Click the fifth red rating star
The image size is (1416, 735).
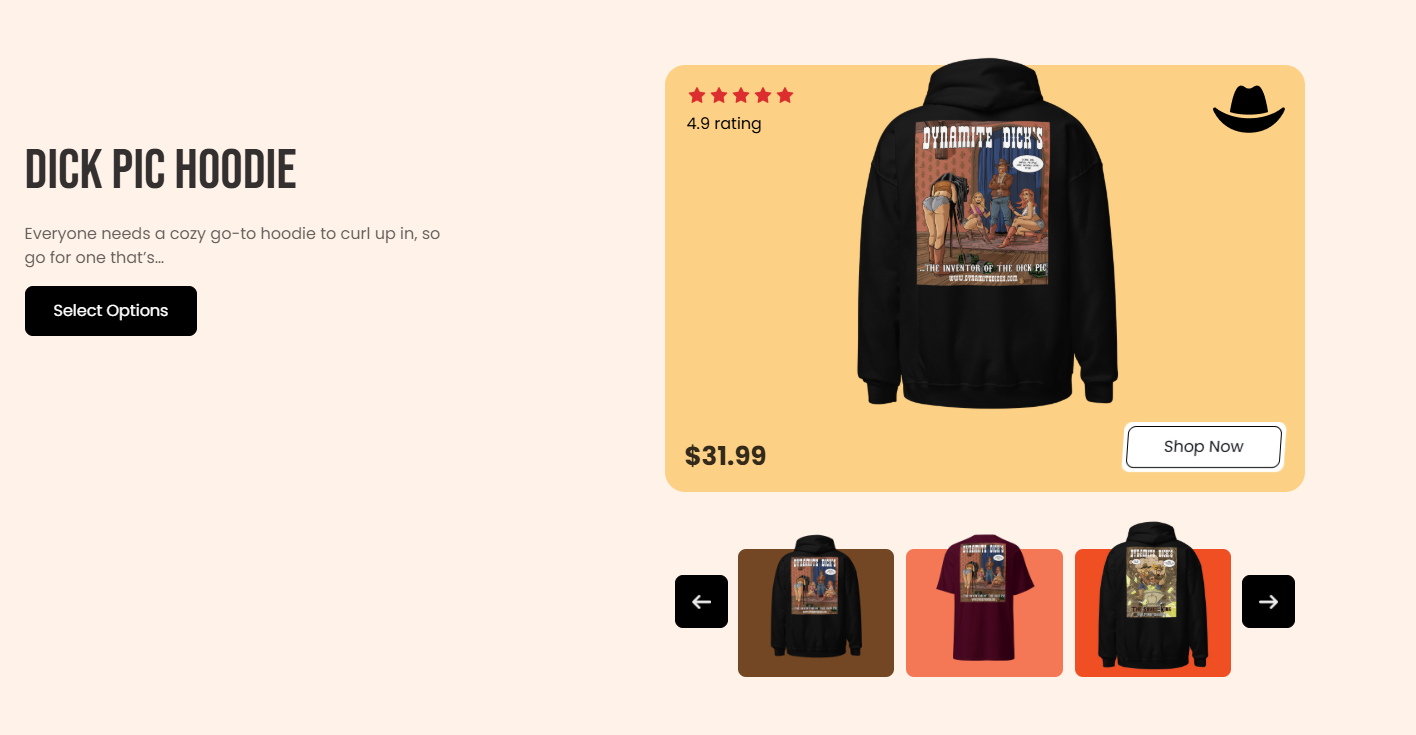[785, 95]
